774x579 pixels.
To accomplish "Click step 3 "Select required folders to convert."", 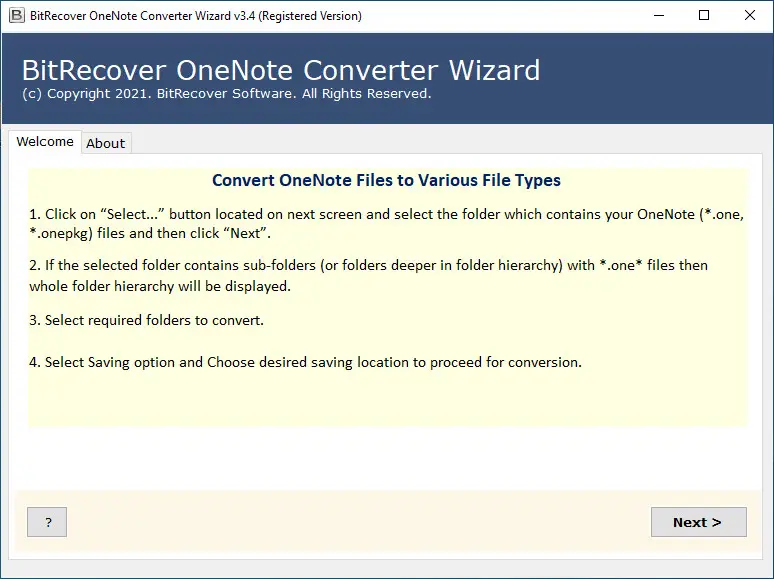I will click(x=147, y=320).
